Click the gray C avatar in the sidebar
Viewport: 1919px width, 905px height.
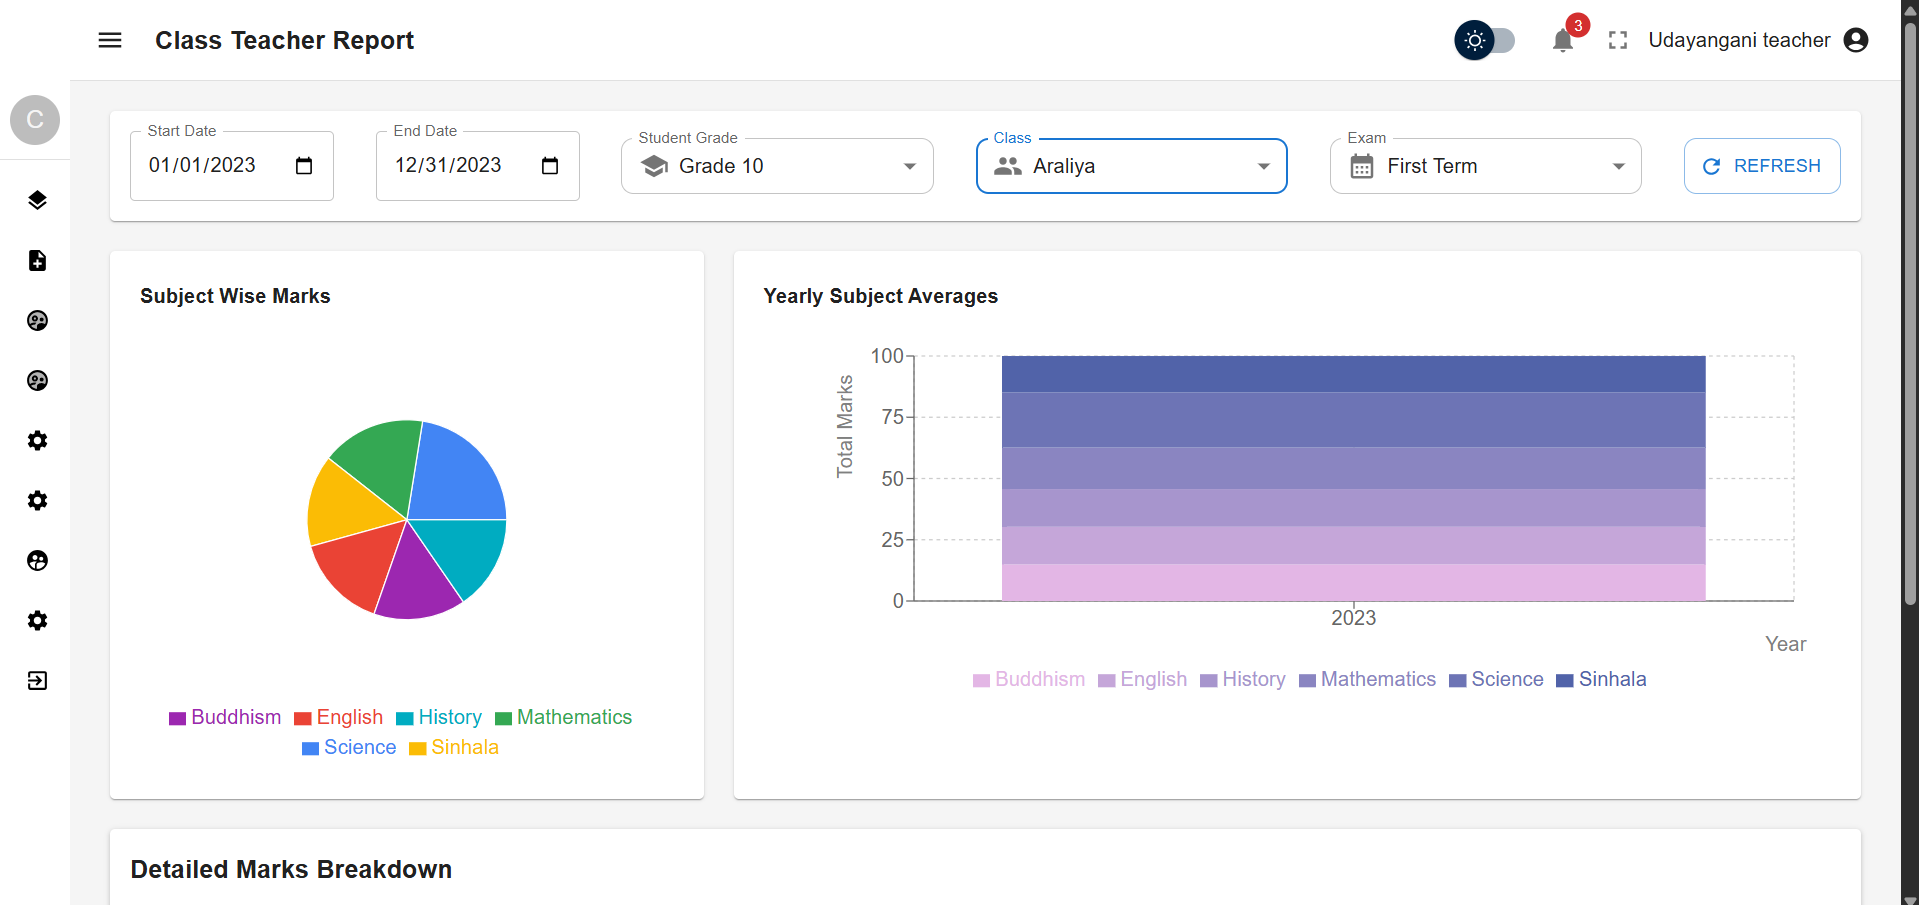(x=35, y=120)
